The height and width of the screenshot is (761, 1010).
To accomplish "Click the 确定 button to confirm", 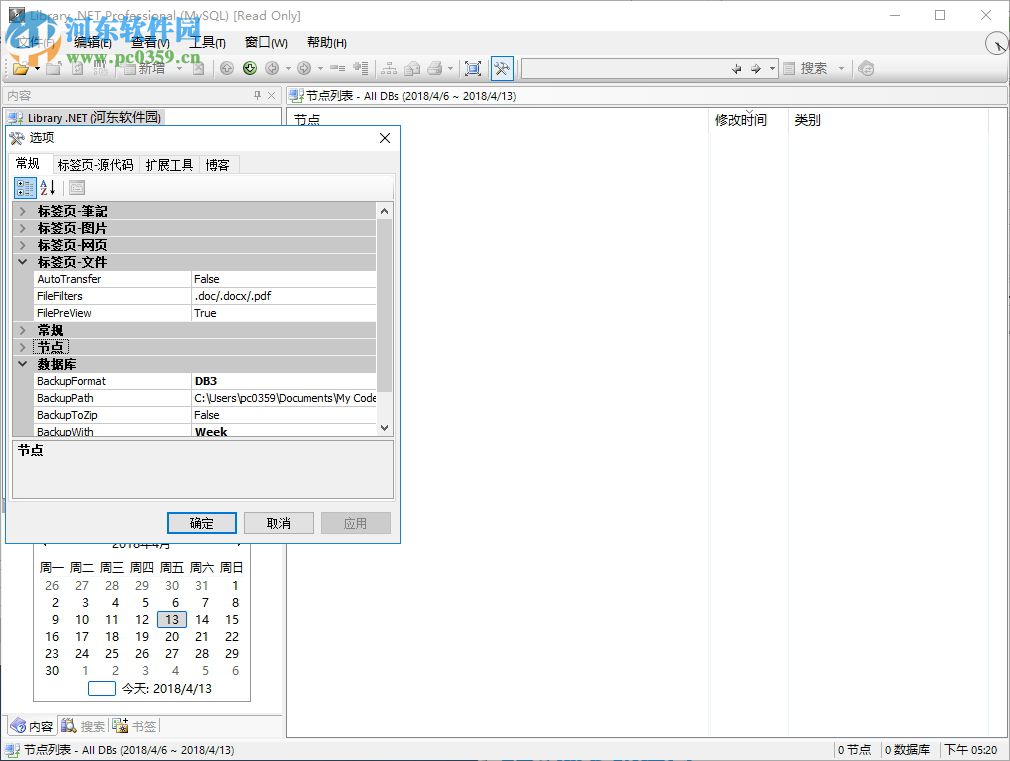I will tap(201, 522).
